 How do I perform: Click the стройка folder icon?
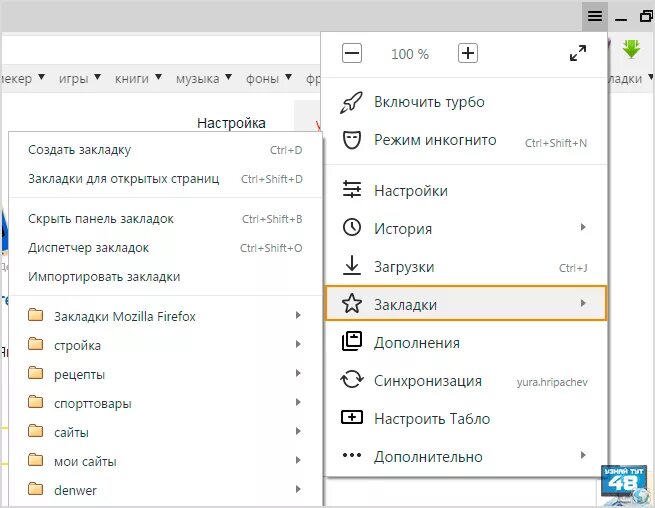36,344
